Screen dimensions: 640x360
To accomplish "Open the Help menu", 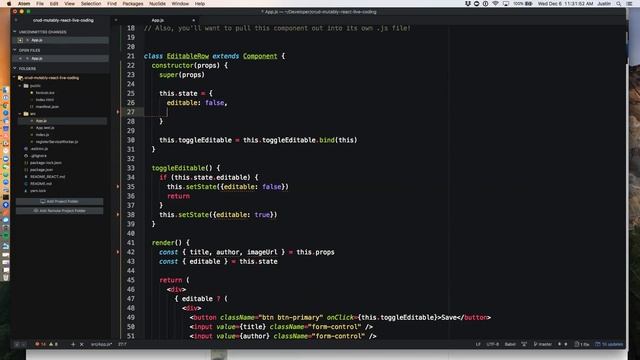I will (200, 4).
